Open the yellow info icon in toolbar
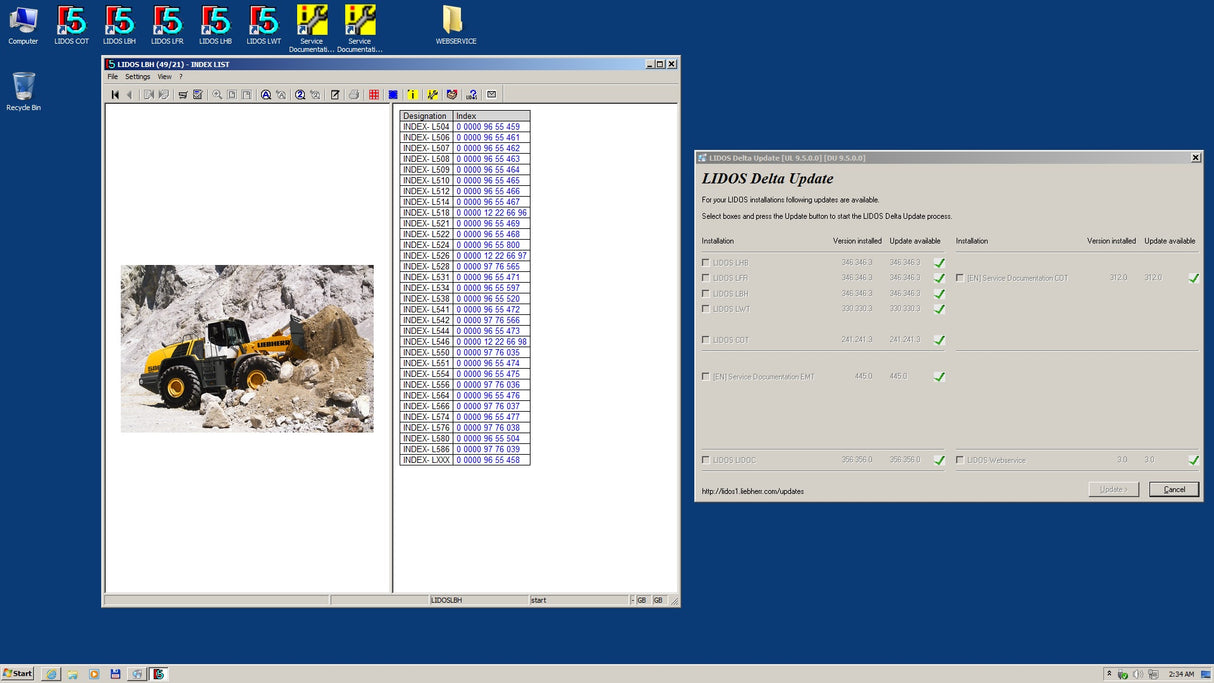The height and width of the screenshot is (683, 1214). click(412, 95)
